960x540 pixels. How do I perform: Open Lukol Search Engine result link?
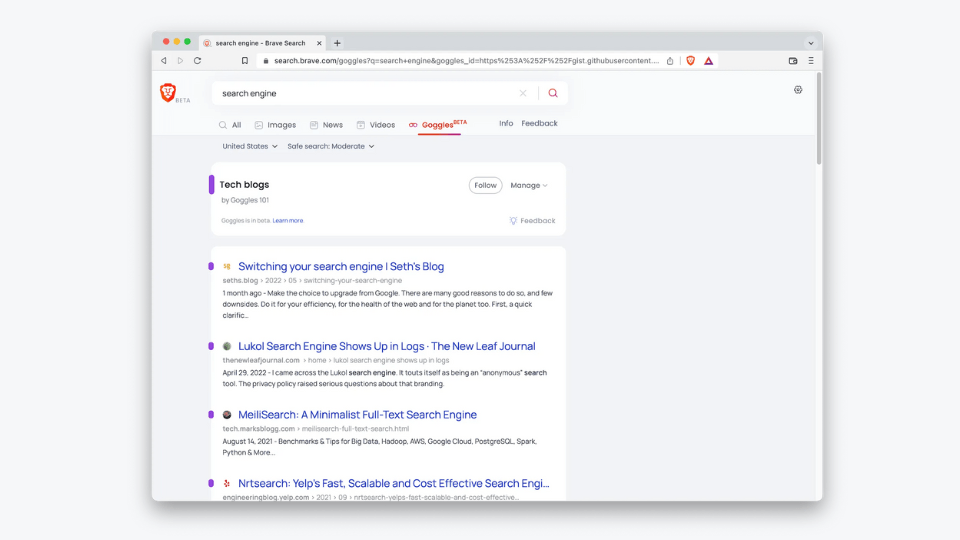[x=387, y=346]
